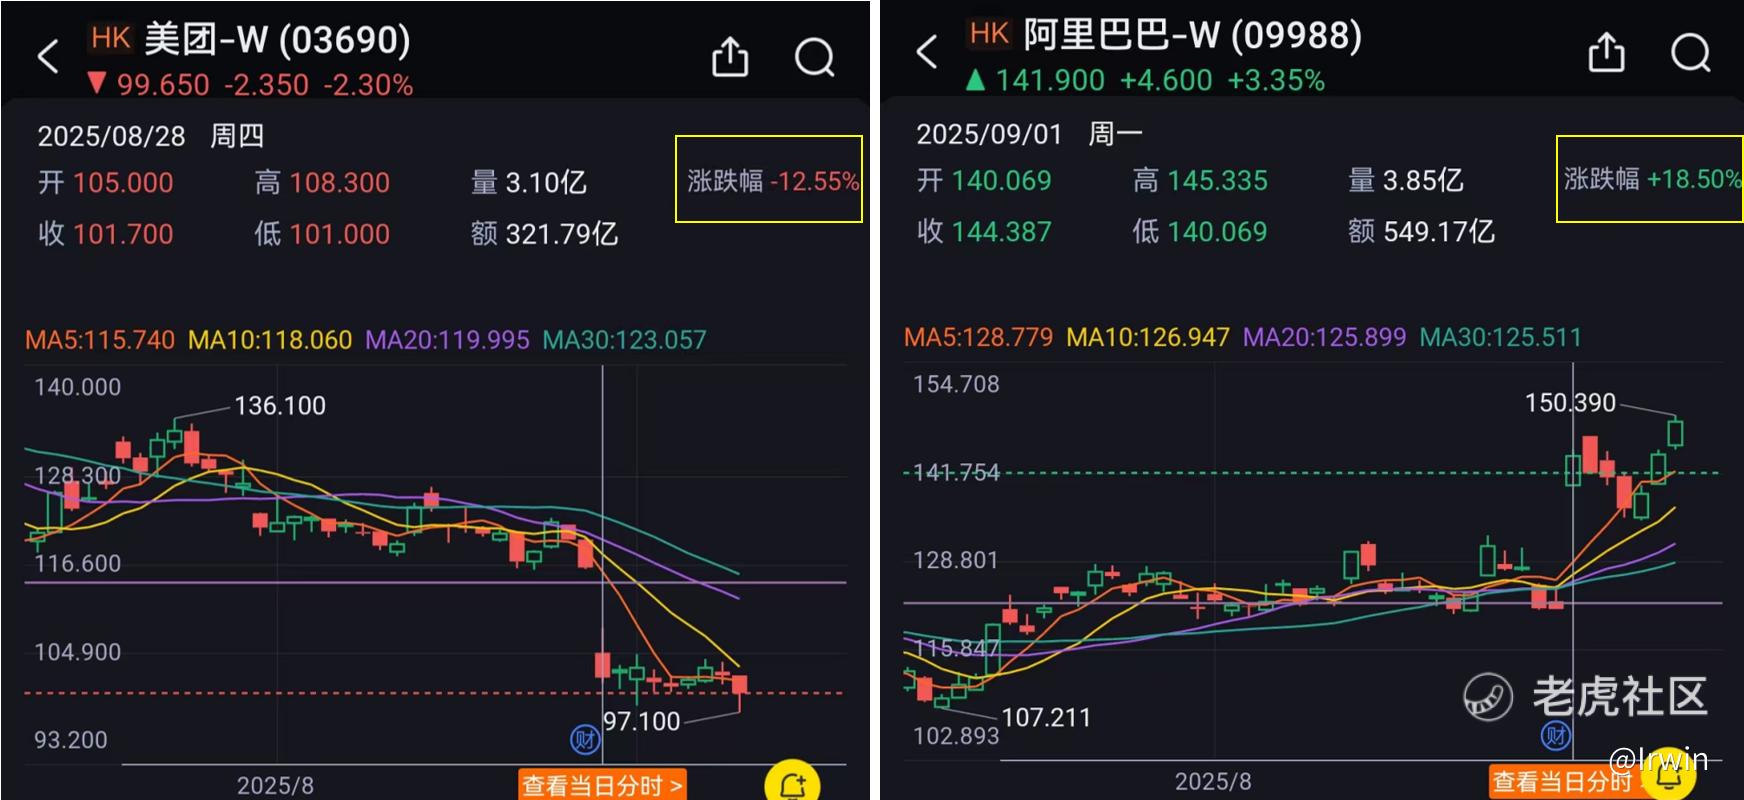Viewport: 1744px width, 800px height.
Task: Tap 美团 turnover 321.79亿
Action: [562, 234]
